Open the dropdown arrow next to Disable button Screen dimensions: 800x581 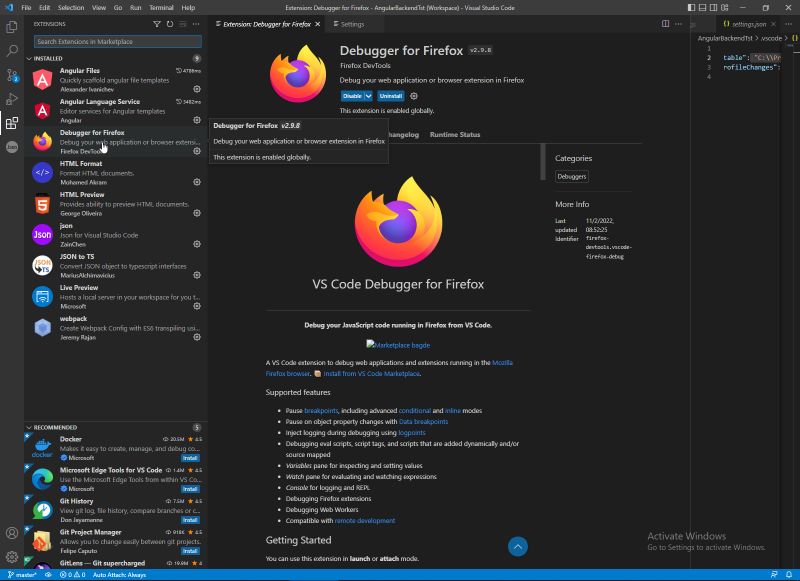[x=368, y=96]
